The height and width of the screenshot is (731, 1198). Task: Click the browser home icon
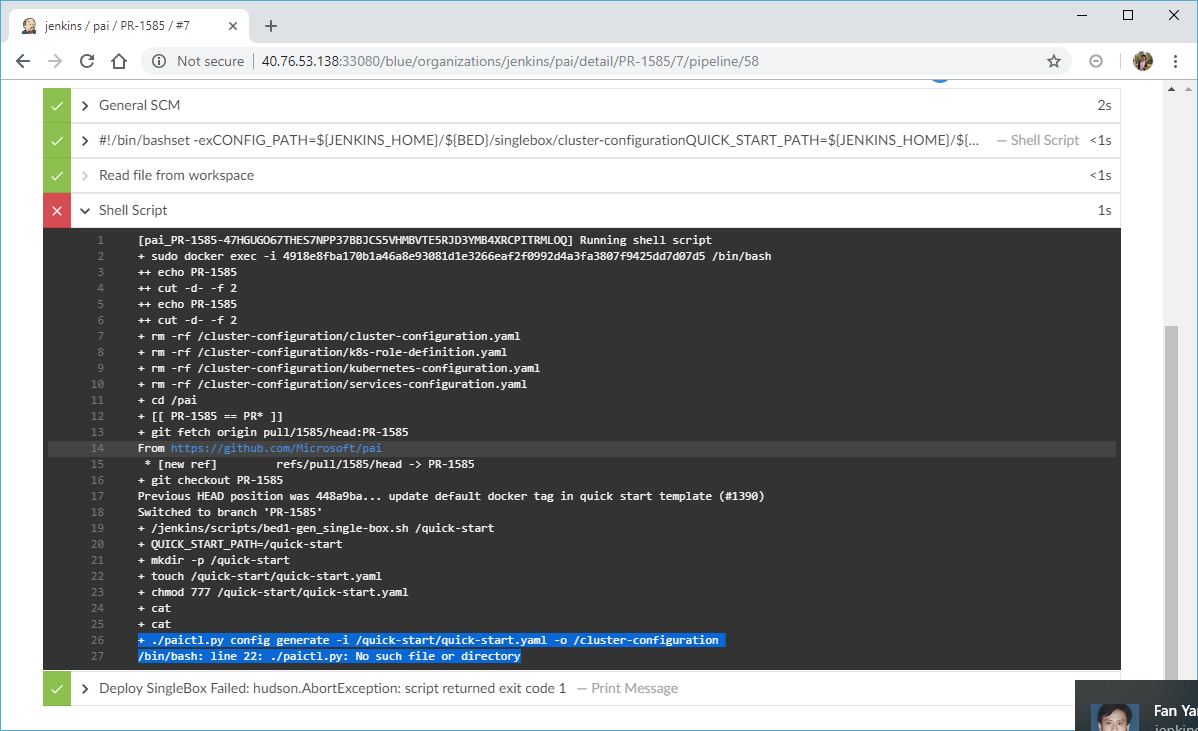pos(118,60)
